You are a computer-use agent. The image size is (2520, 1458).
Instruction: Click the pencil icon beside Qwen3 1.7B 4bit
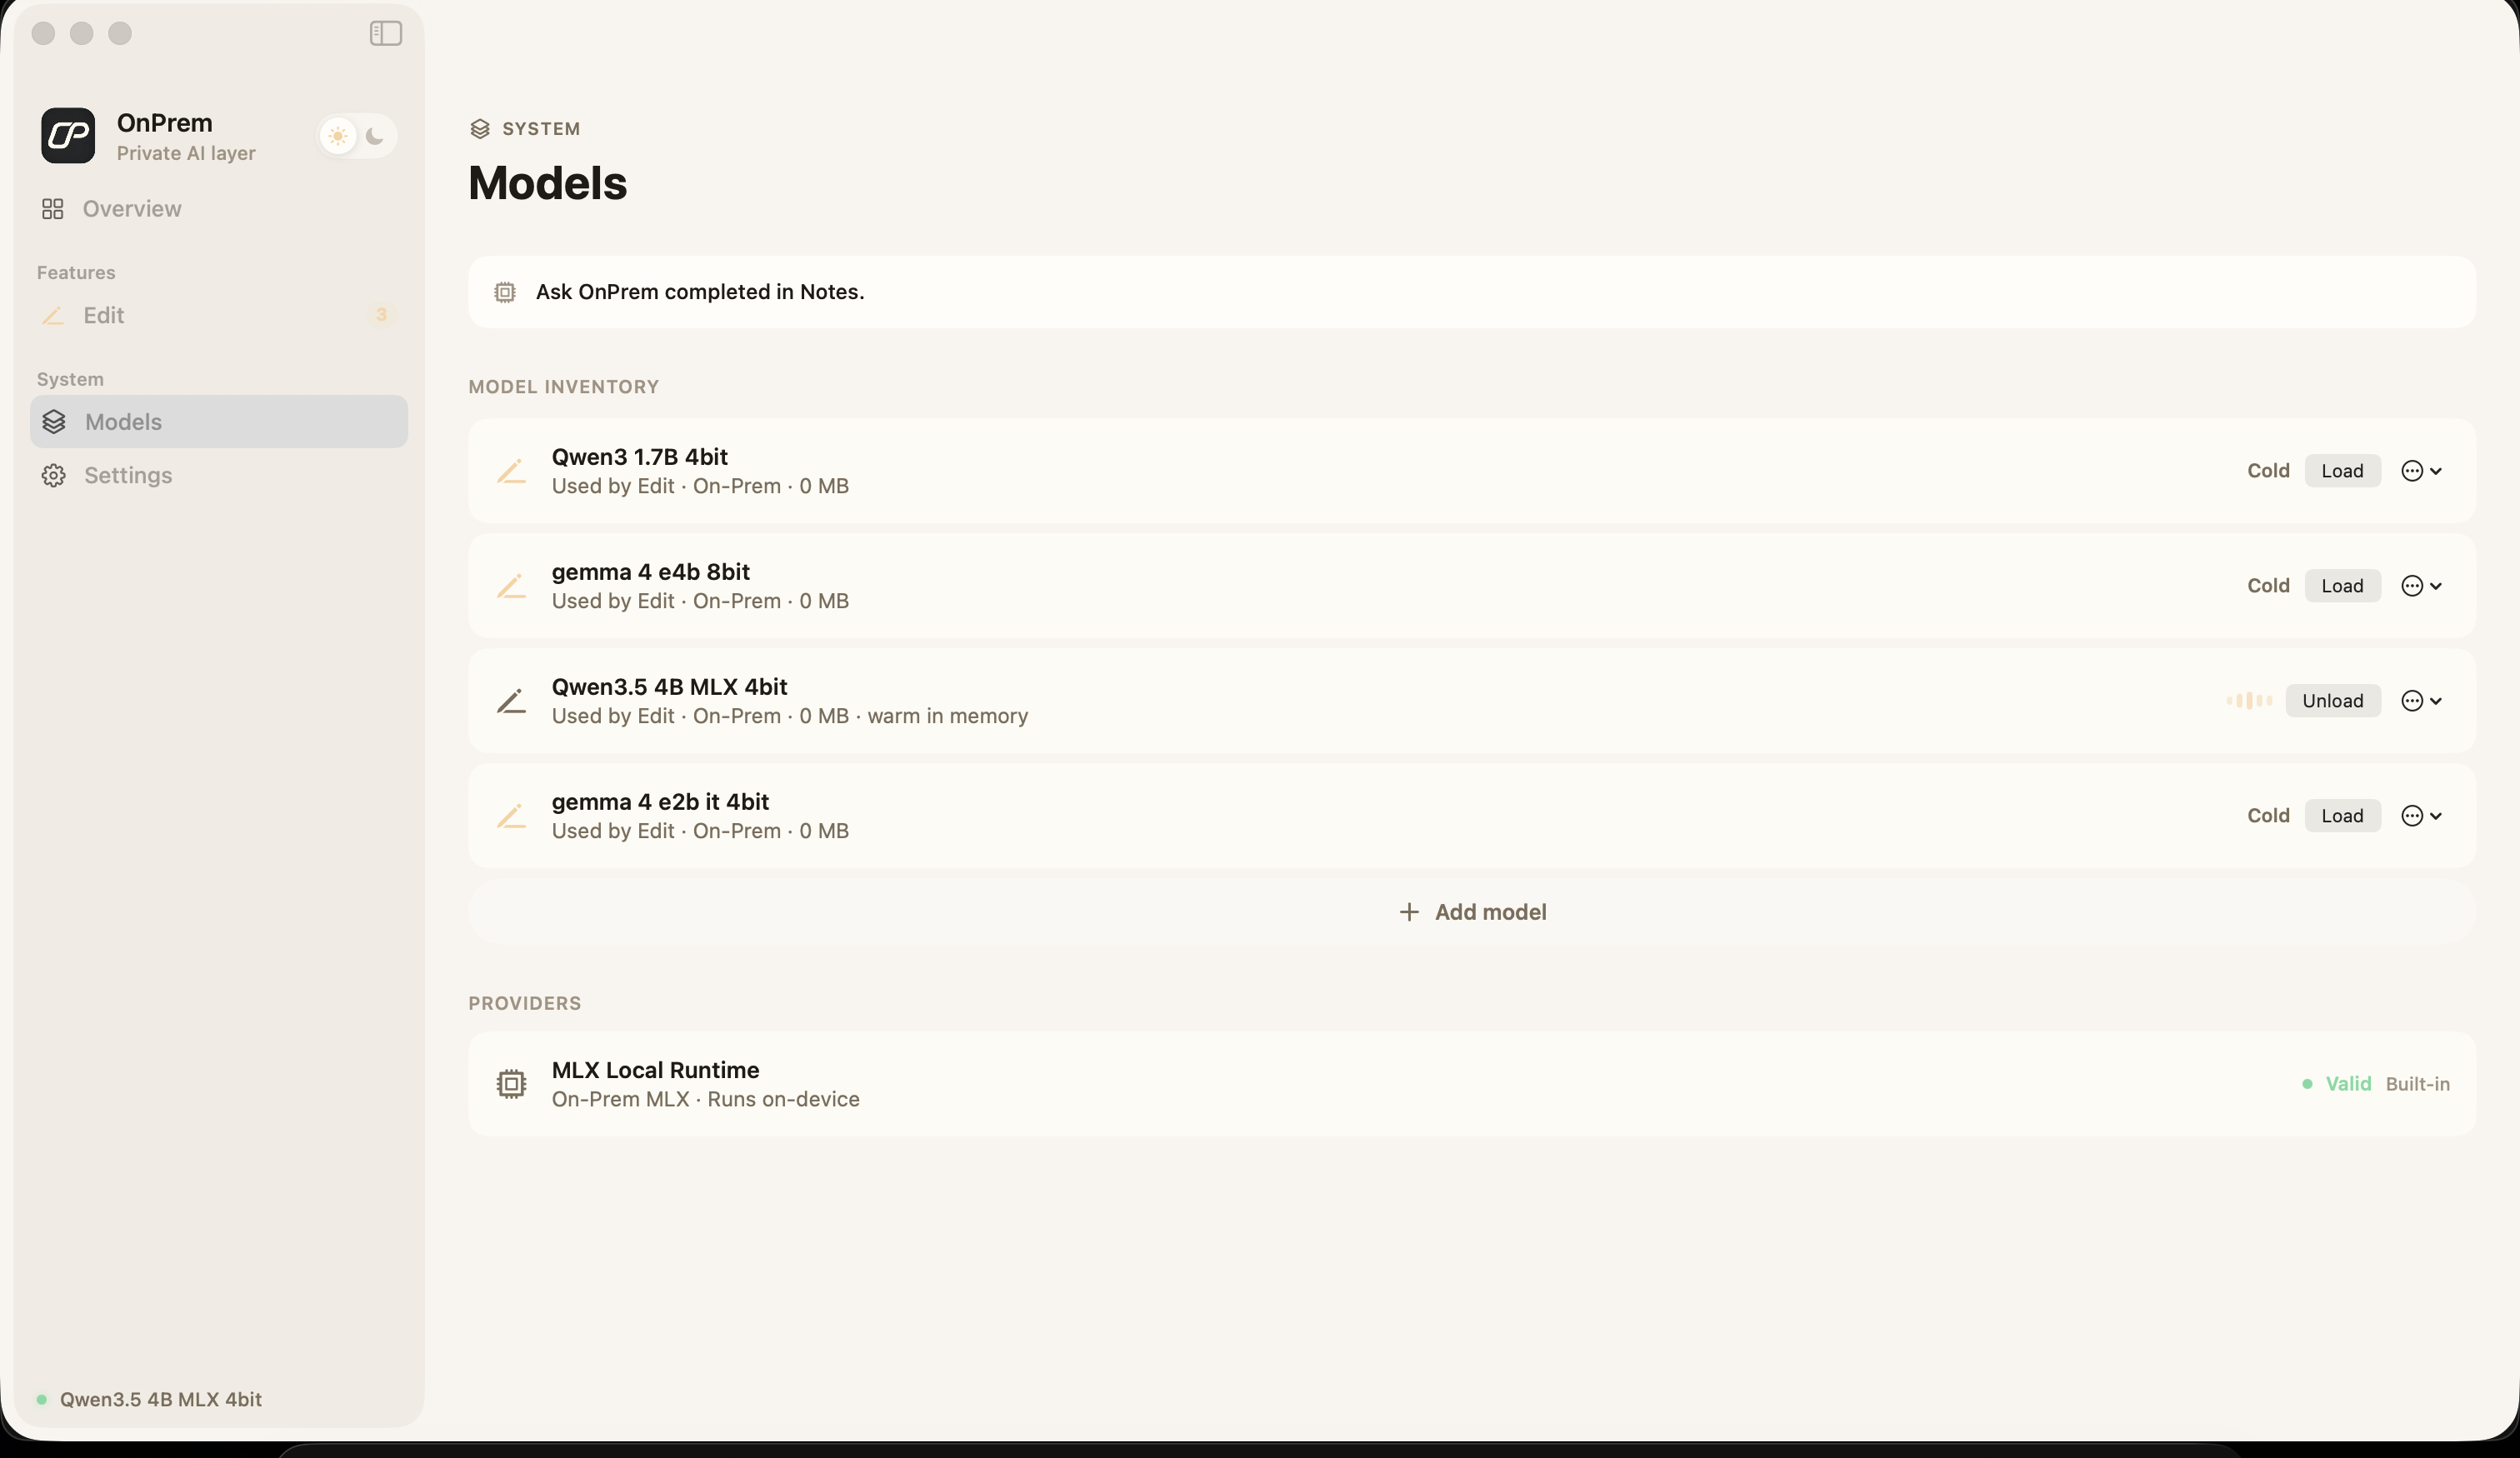point(512,470)
